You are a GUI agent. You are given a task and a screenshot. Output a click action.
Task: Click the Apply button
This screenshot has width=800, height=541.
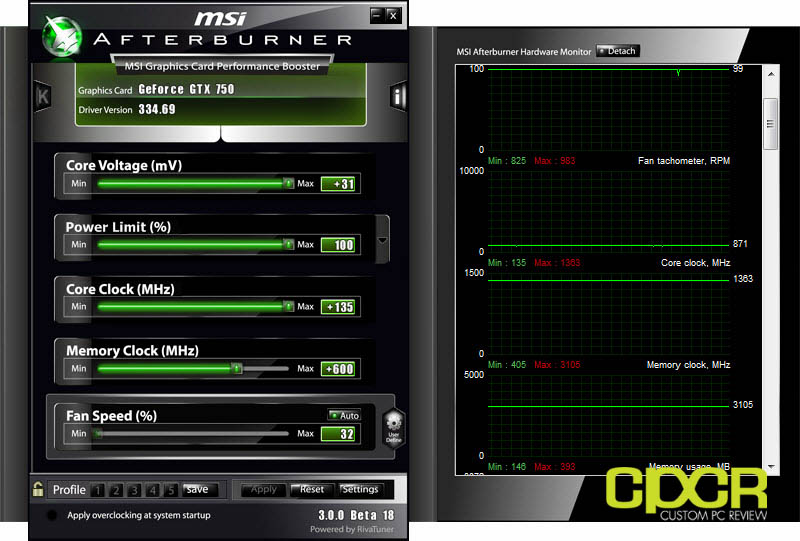[x=263, y=489]
